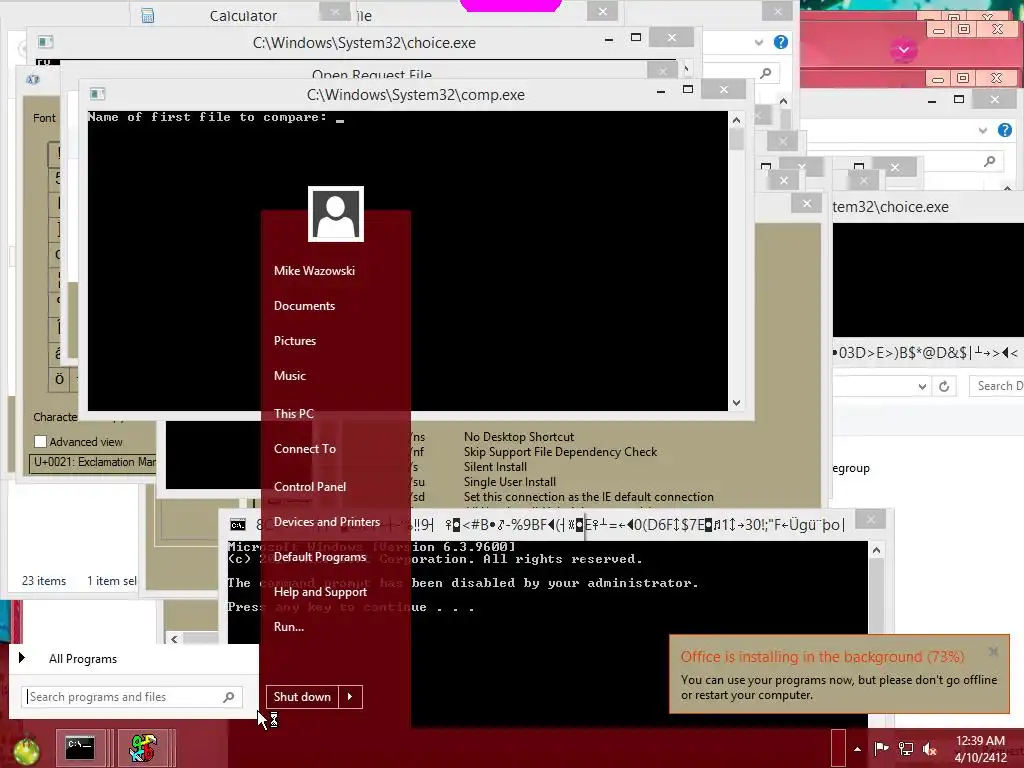Viewport: 1024px width, 768px height.
Task: Click cmd icon in disabled prompt window
Action: point(238,525)
